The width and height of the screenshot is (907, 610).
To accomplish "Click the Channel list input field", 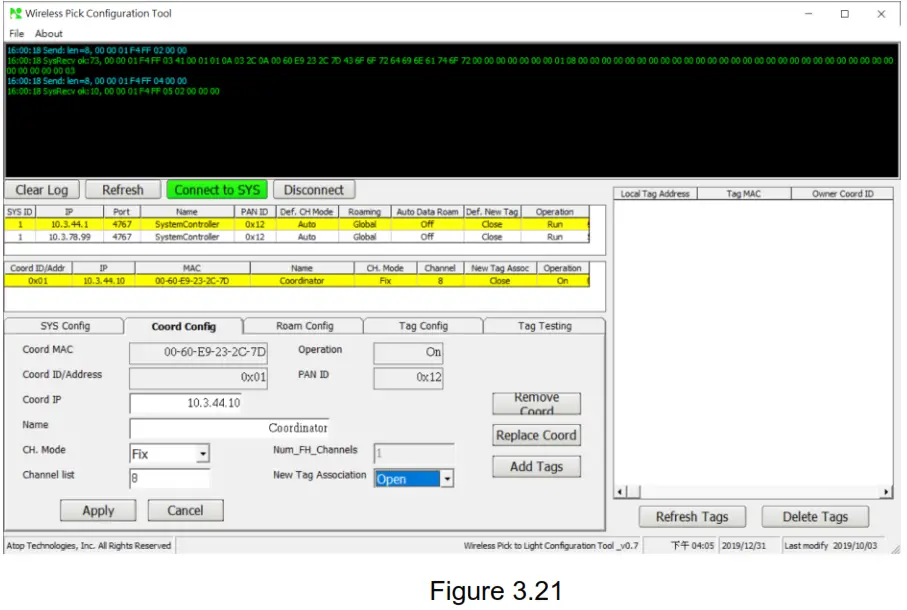I will pos(169,478).
